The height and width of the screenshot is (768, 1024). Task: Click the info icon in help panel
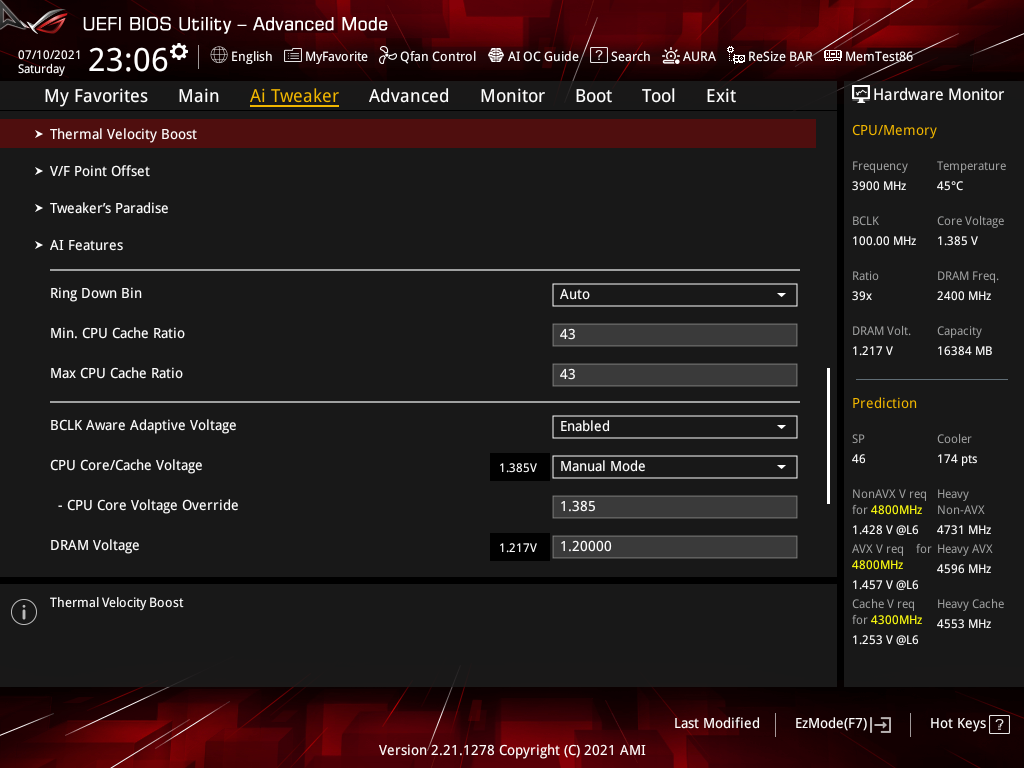coord(24,612)
